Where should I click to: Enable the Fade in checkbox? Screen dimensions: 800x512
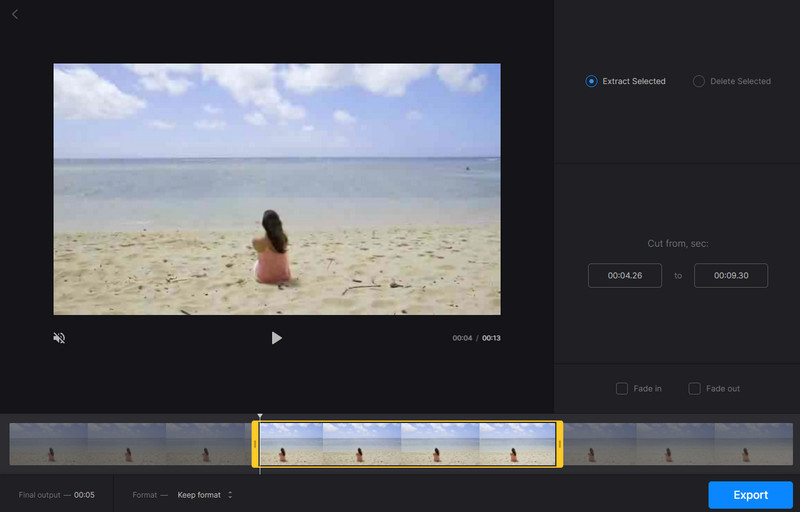(x=621, y=389)
